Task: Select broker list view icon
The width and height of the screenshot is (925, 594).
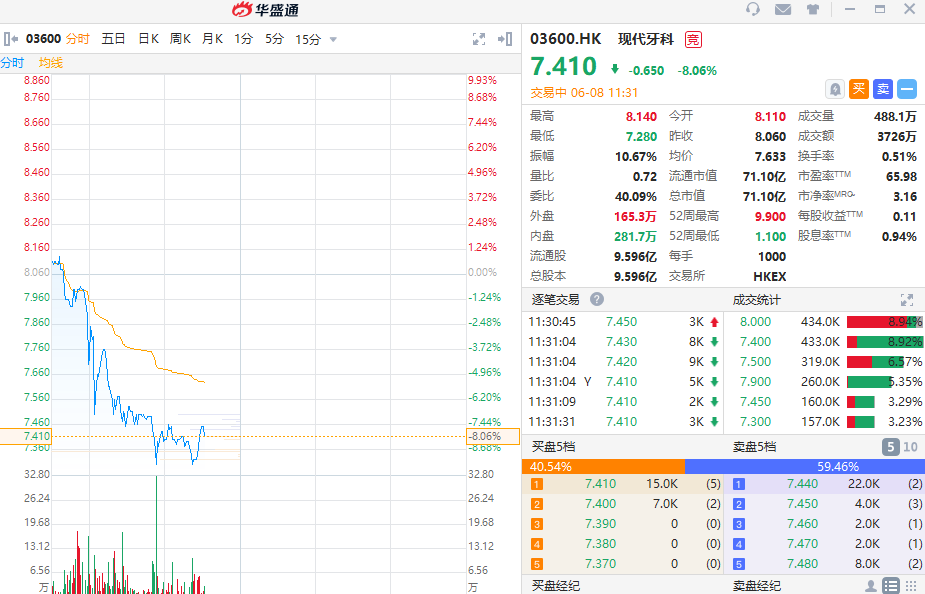Action: (x=891, y=586)
